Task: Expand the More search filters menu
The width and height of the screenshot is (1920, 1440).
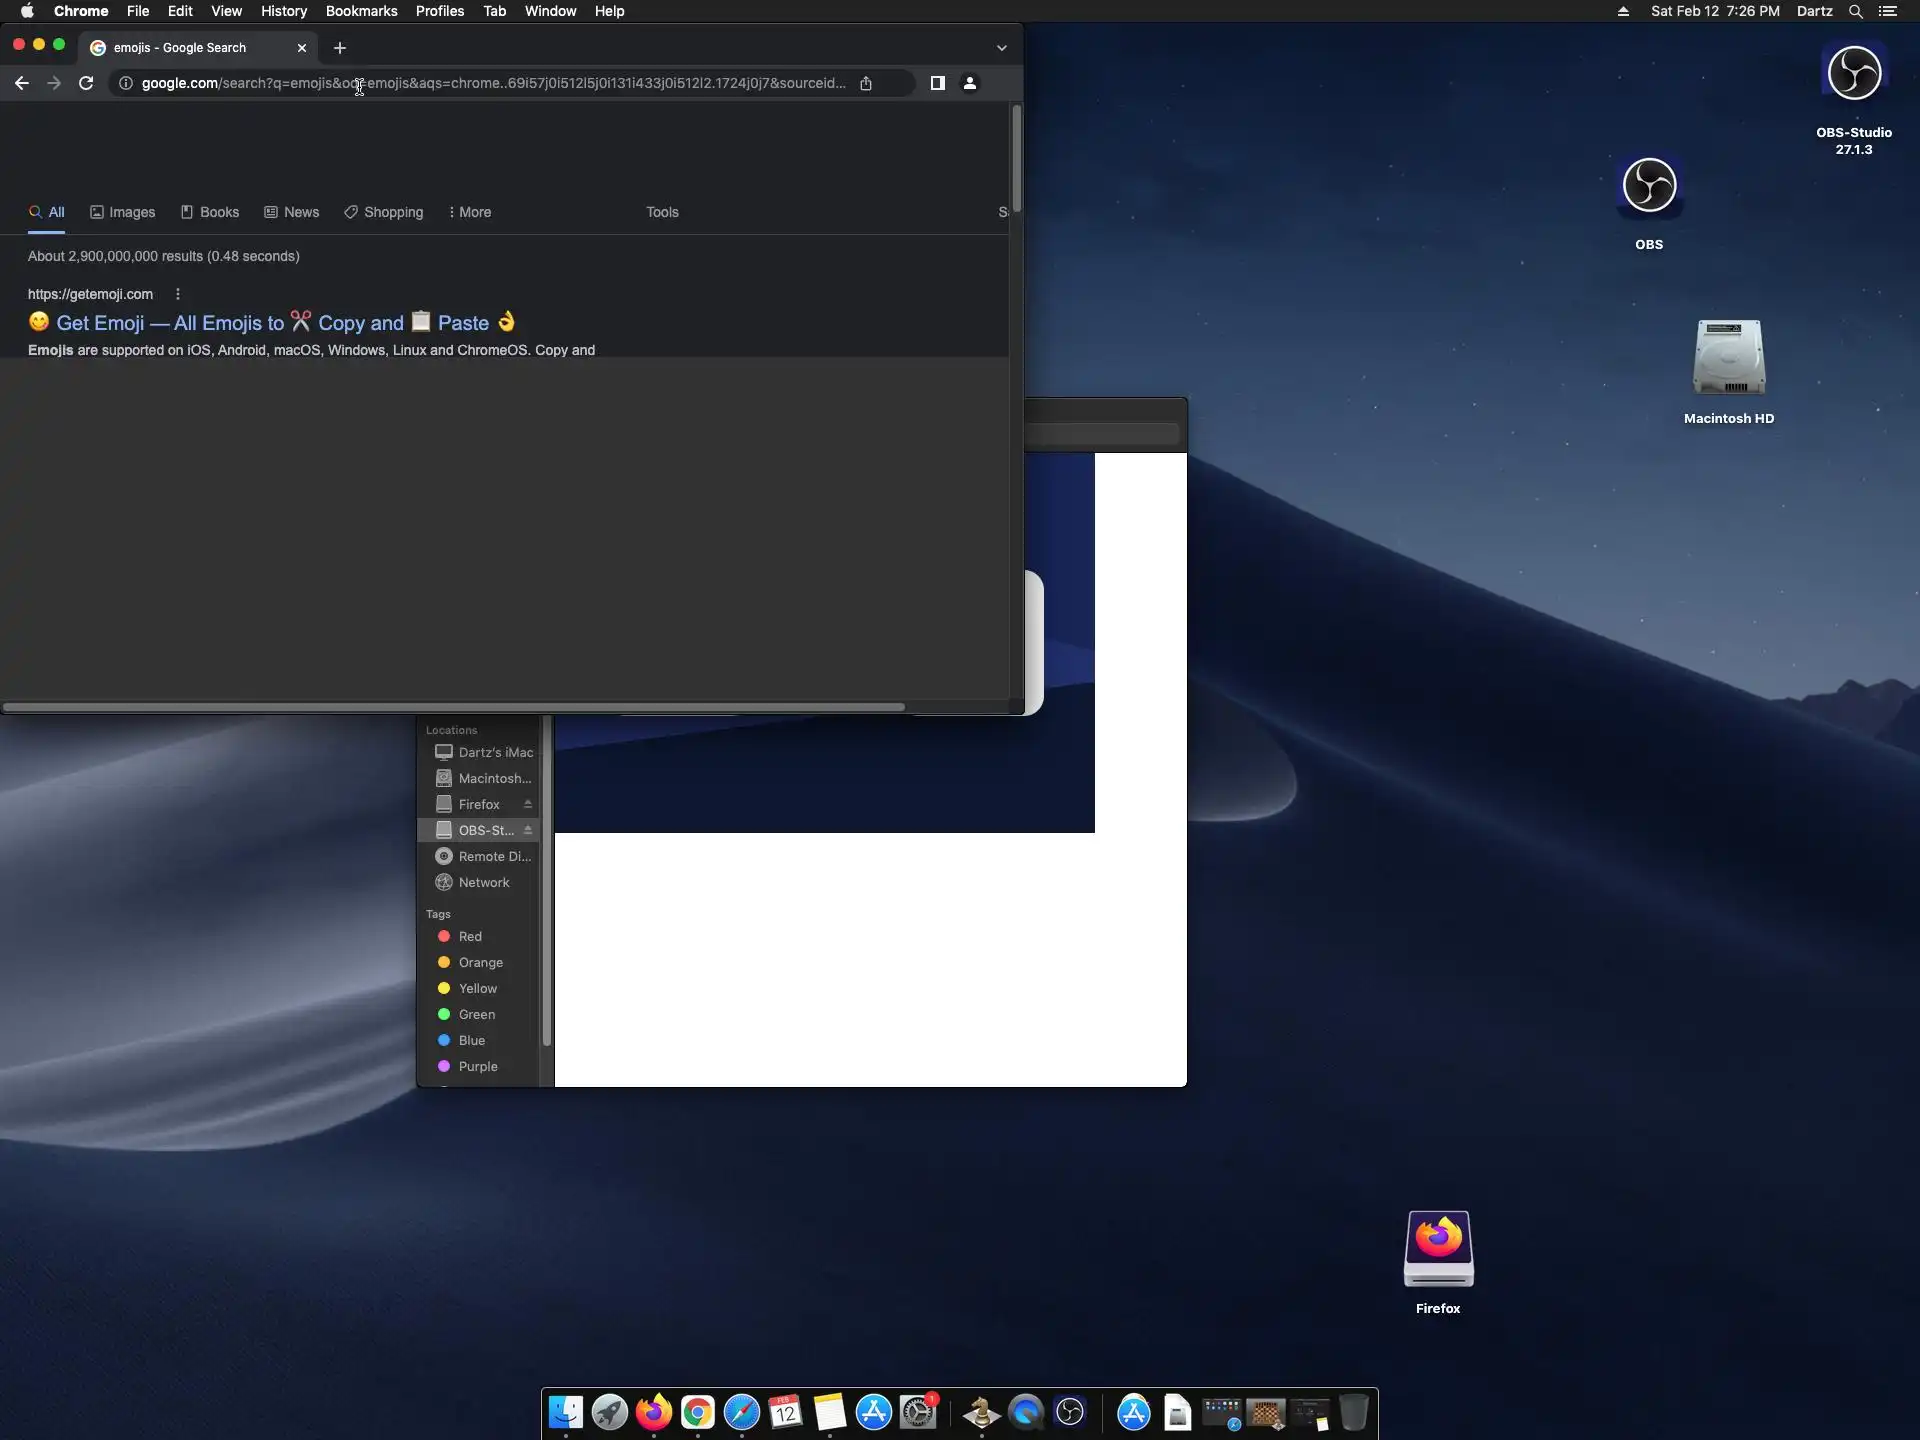Action: (x=469, y=212)
